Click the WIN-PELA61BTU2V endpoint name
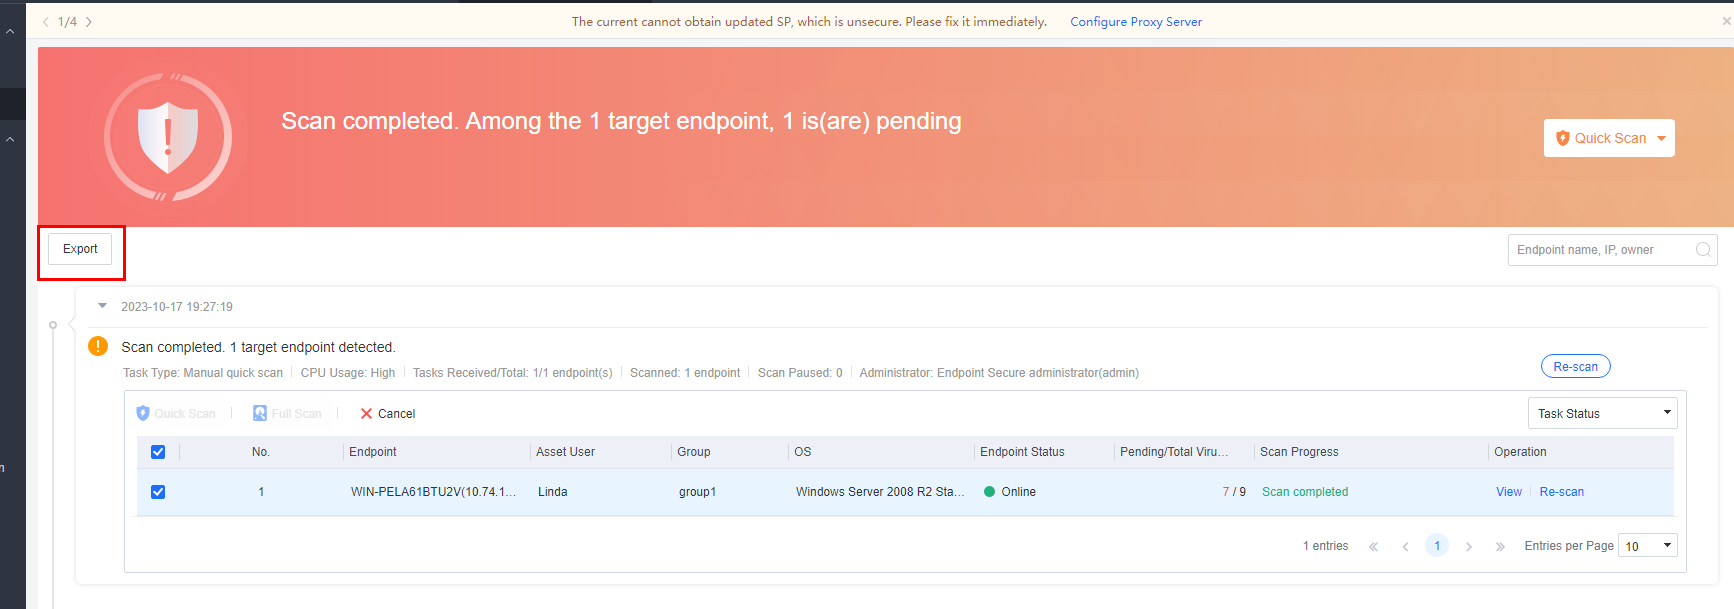Viewport: 1734px width, 609px height. click(433, 492)
